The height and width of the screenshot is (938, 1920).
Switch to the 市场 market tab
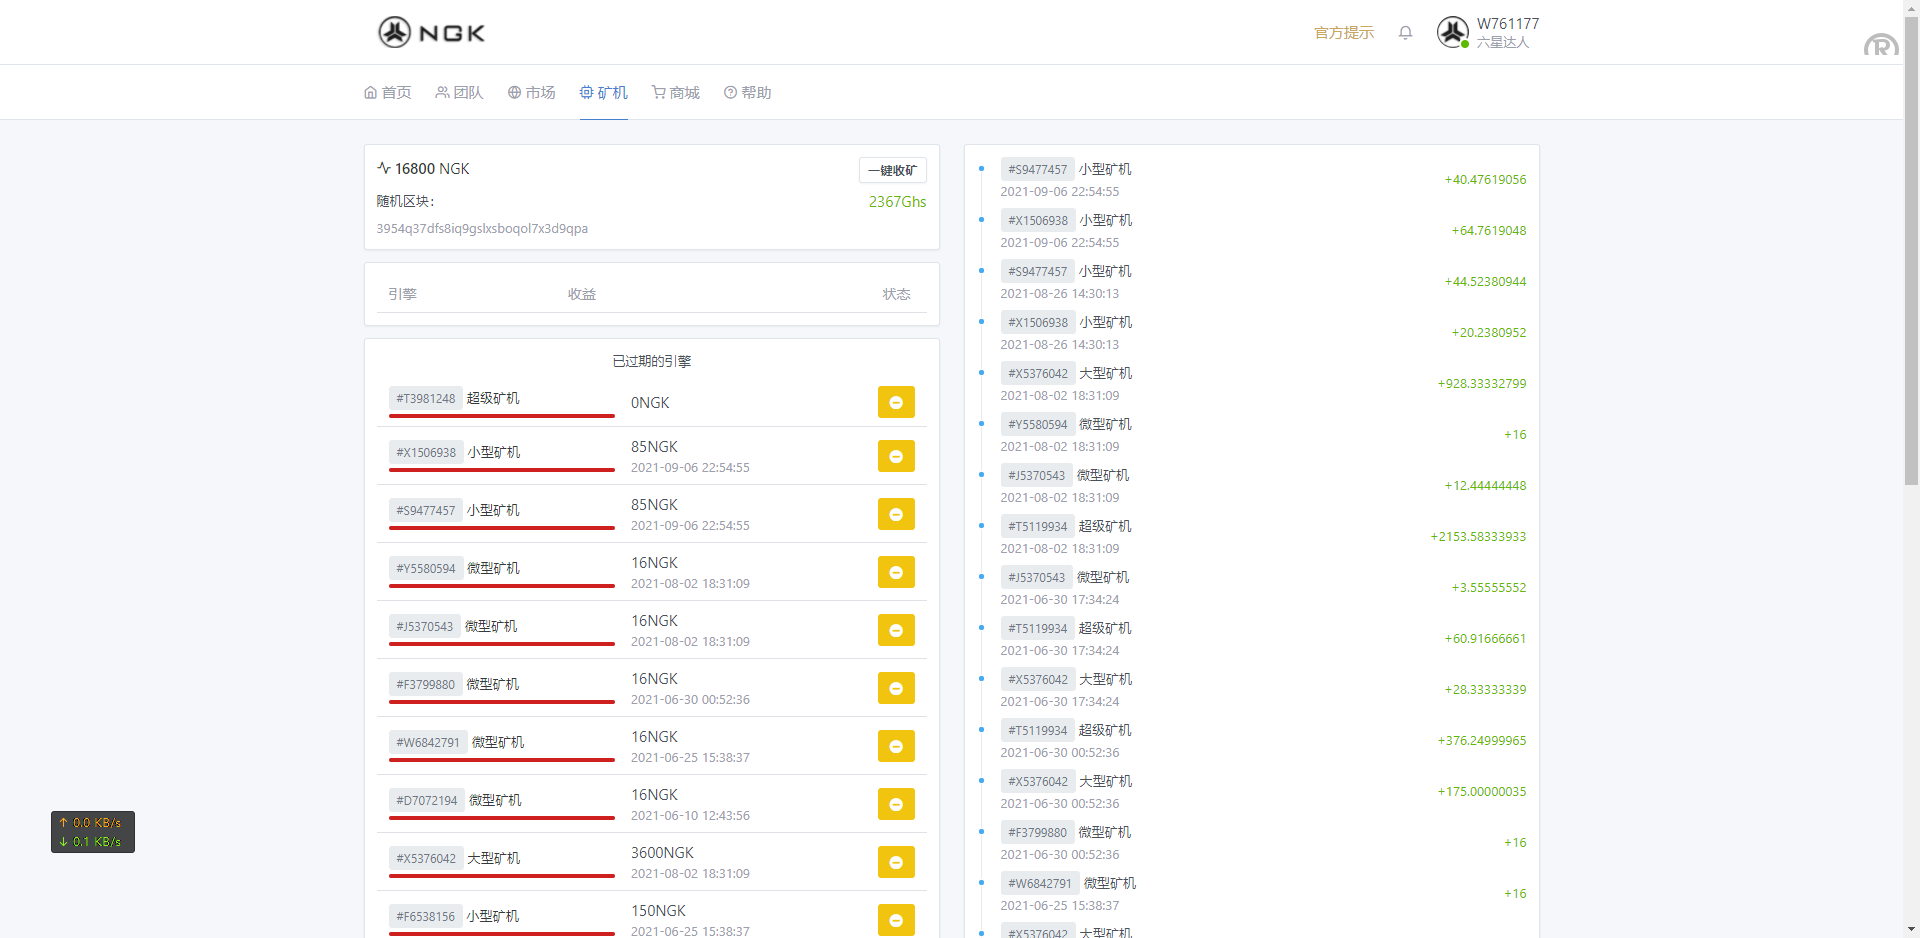[532, 93]
